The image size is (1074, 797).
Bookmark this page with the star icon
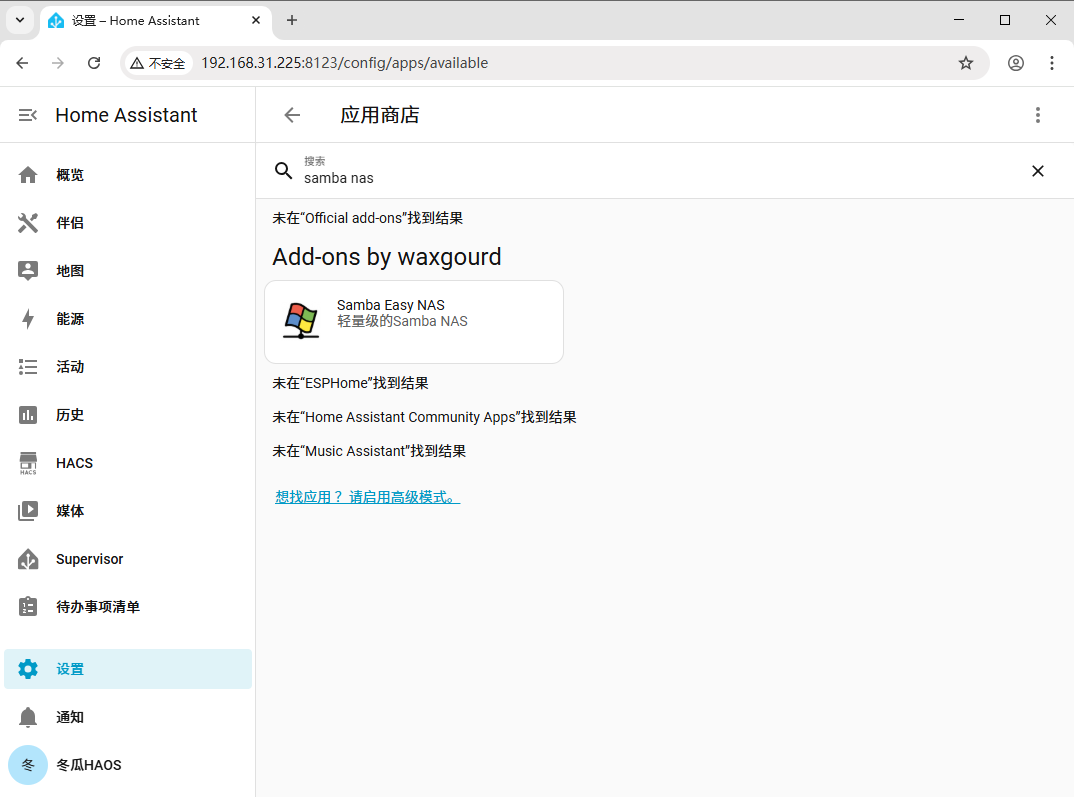pyautogui.click(x=966, y=63)
